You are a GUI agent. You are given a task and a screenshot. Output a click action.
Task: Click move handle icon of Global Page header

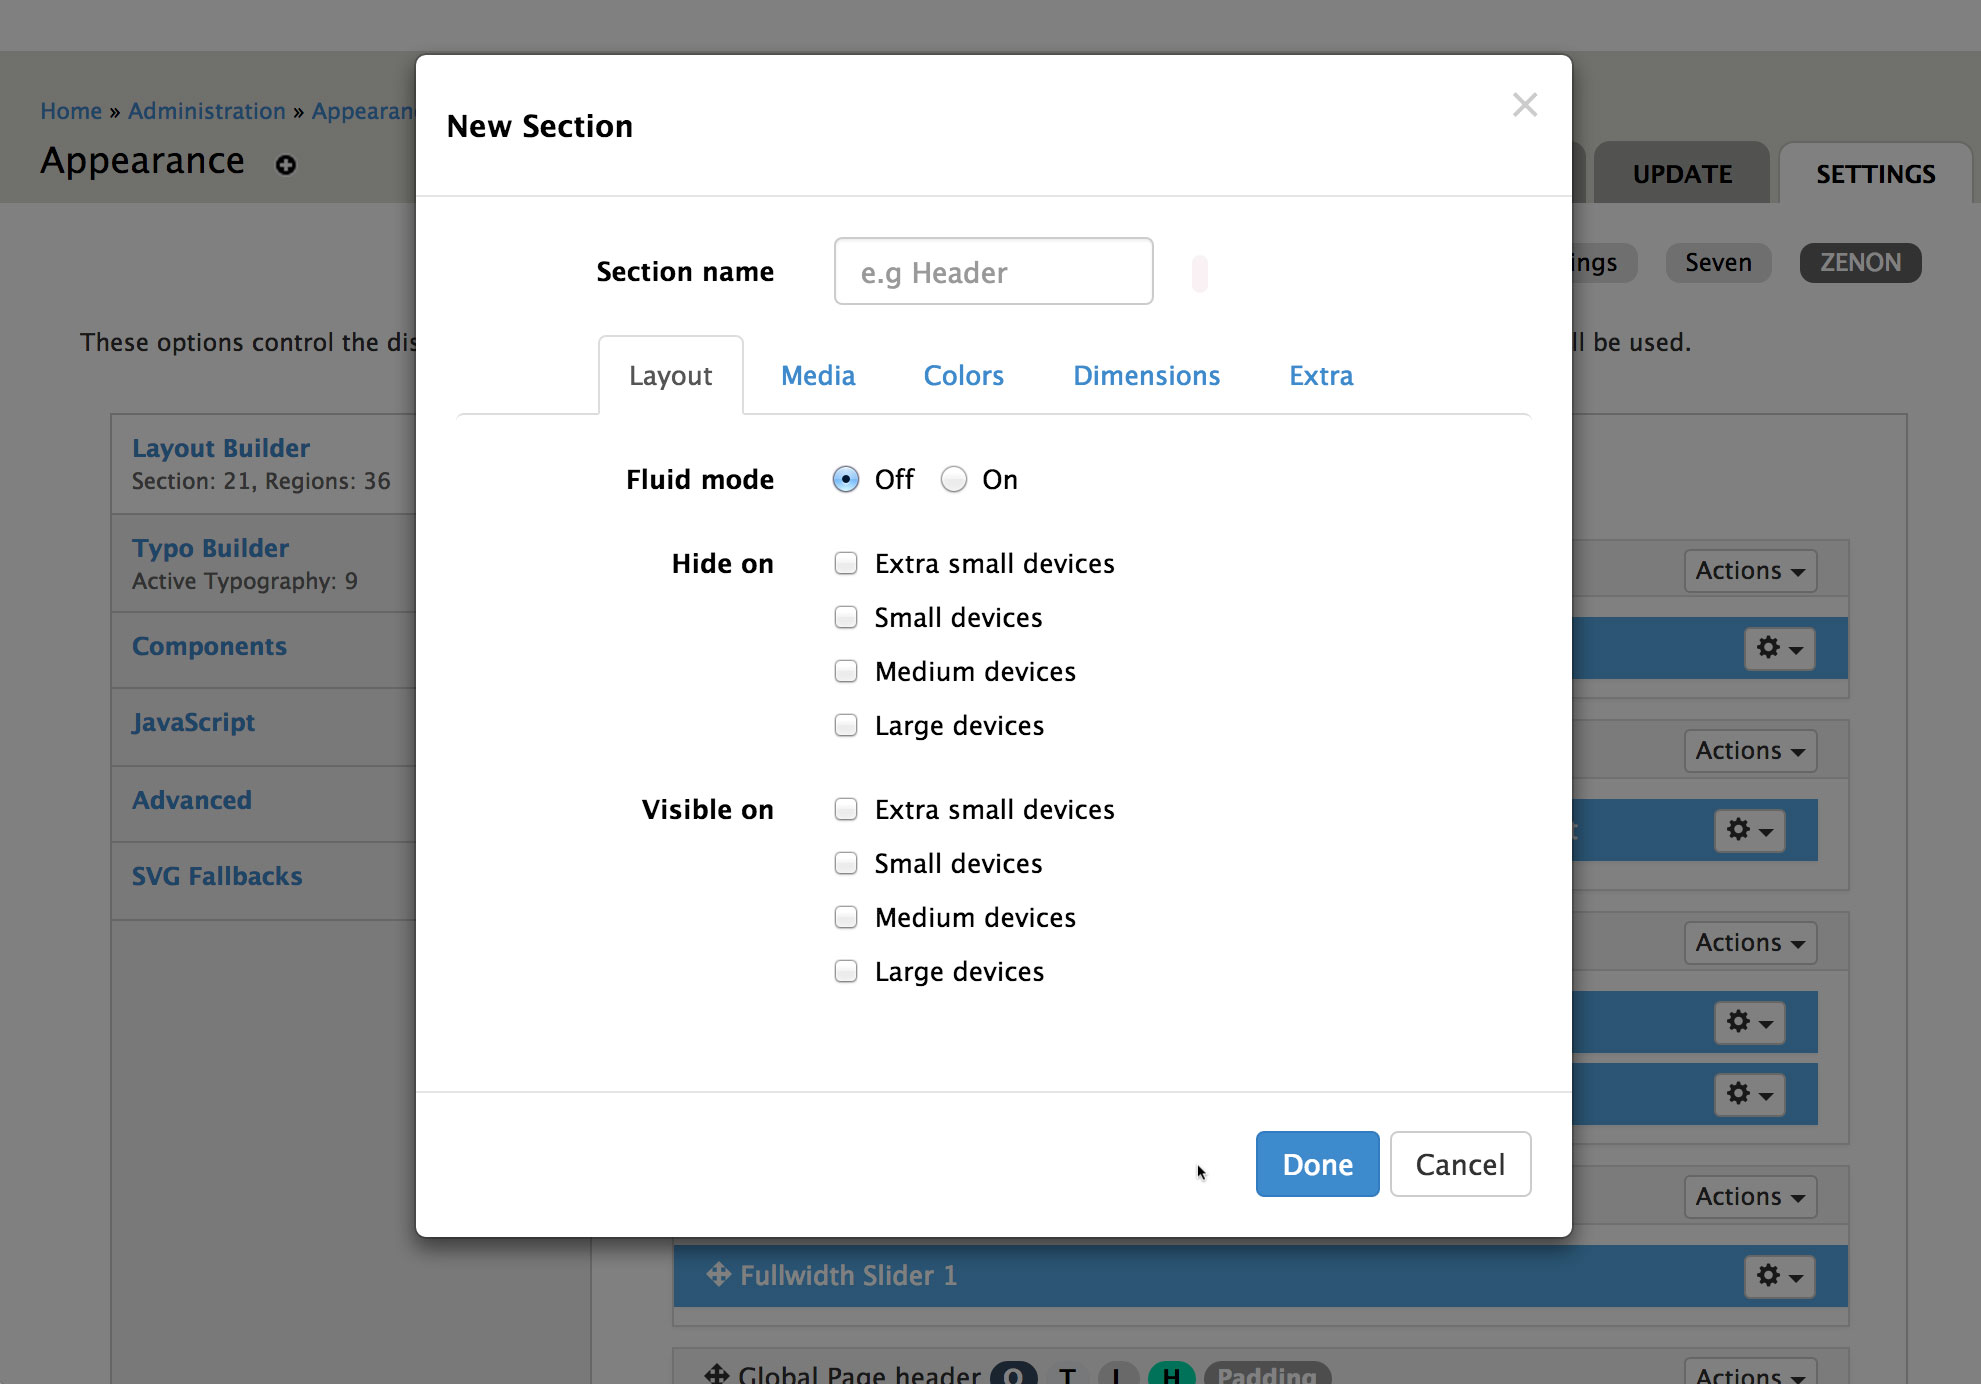716,1374
